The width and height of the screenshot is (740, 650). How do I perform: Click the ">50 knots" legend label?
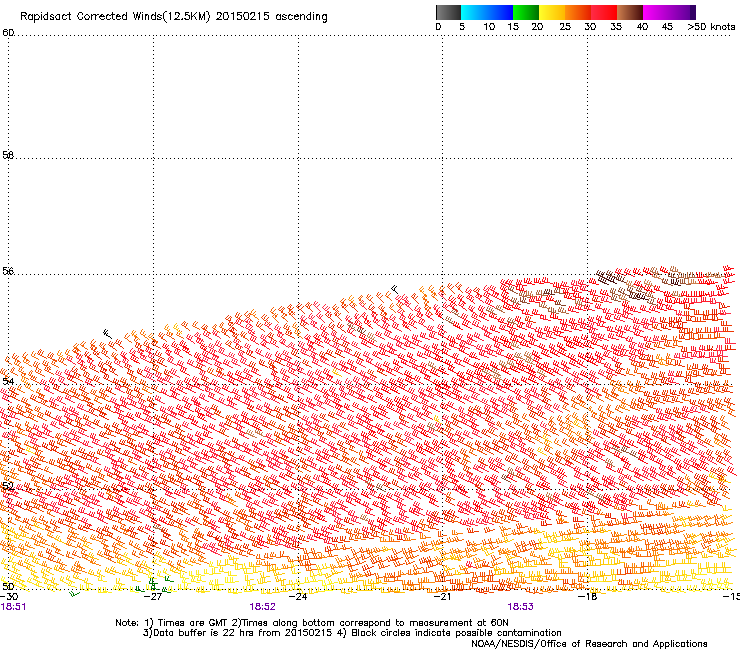[x=711, y=27]
